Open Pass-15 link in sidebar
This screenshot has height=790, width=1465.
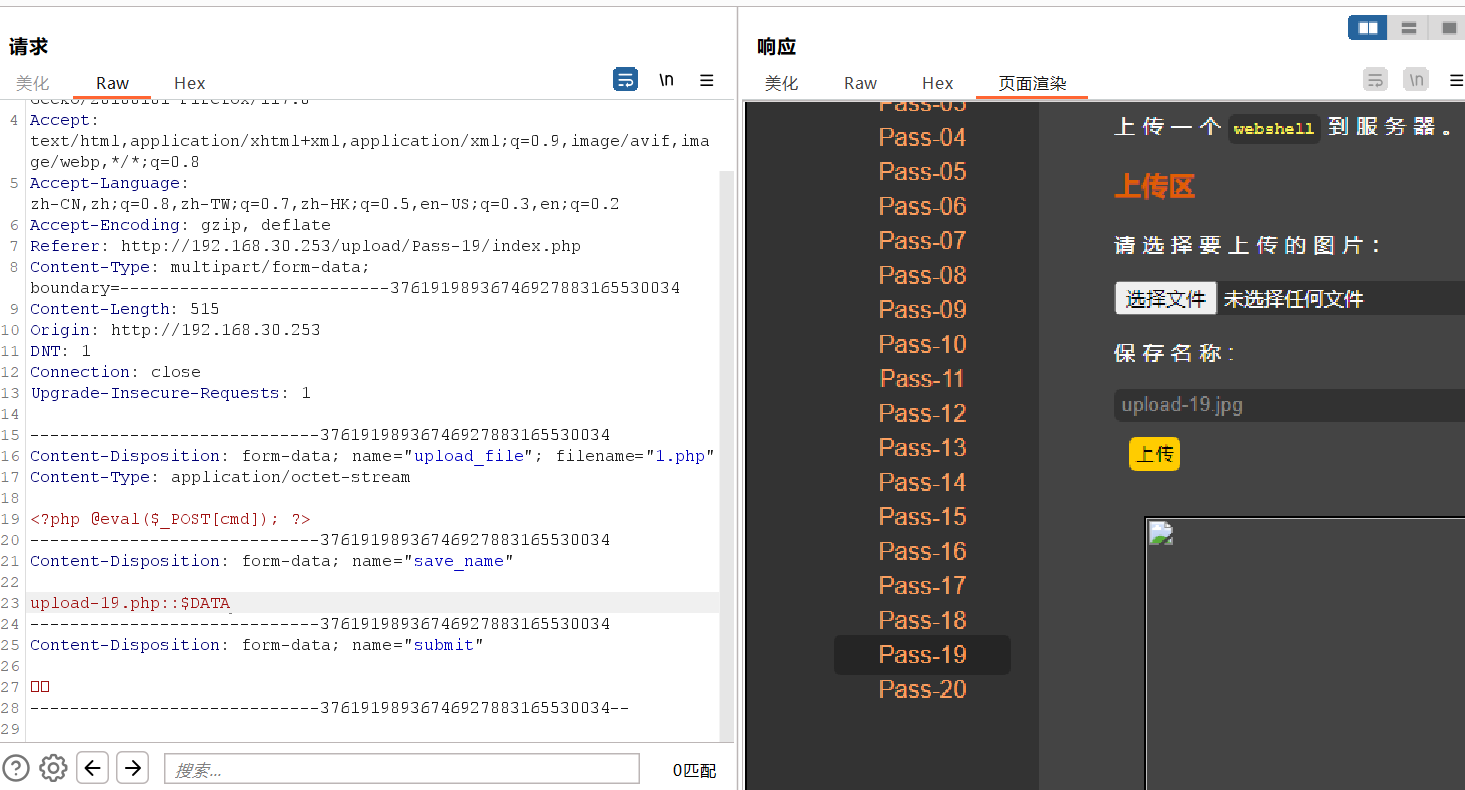922,517
